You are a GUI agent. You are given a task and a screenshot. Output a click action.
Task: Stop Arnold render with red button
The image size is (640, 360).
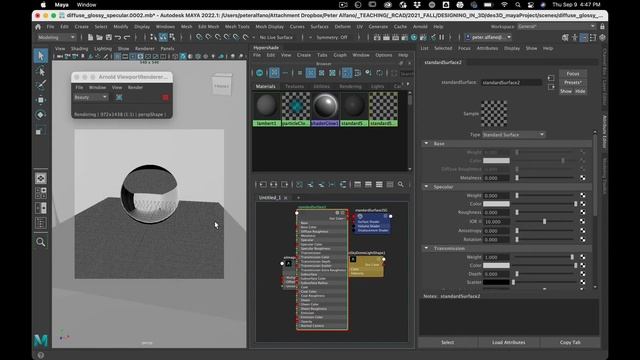pyautogui.click(x=165, y=97)
